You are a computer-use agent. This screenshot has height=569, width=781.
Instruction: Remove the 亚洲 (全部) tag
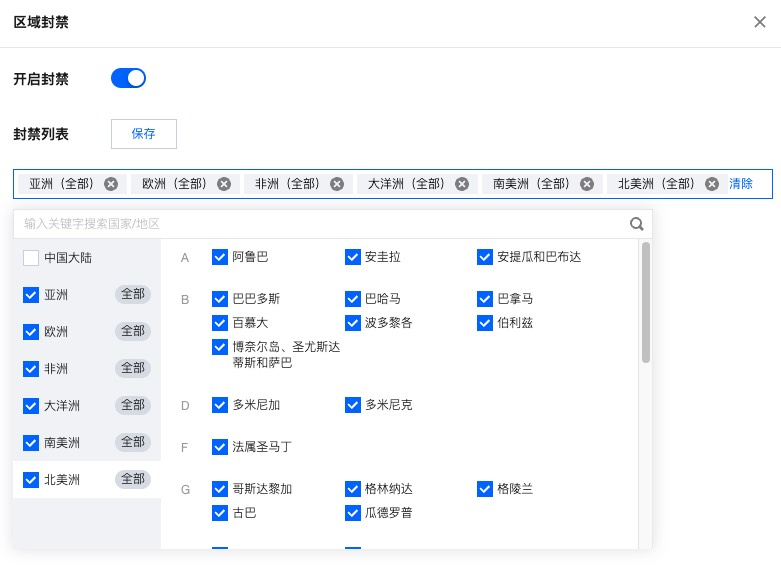[111, 184]
